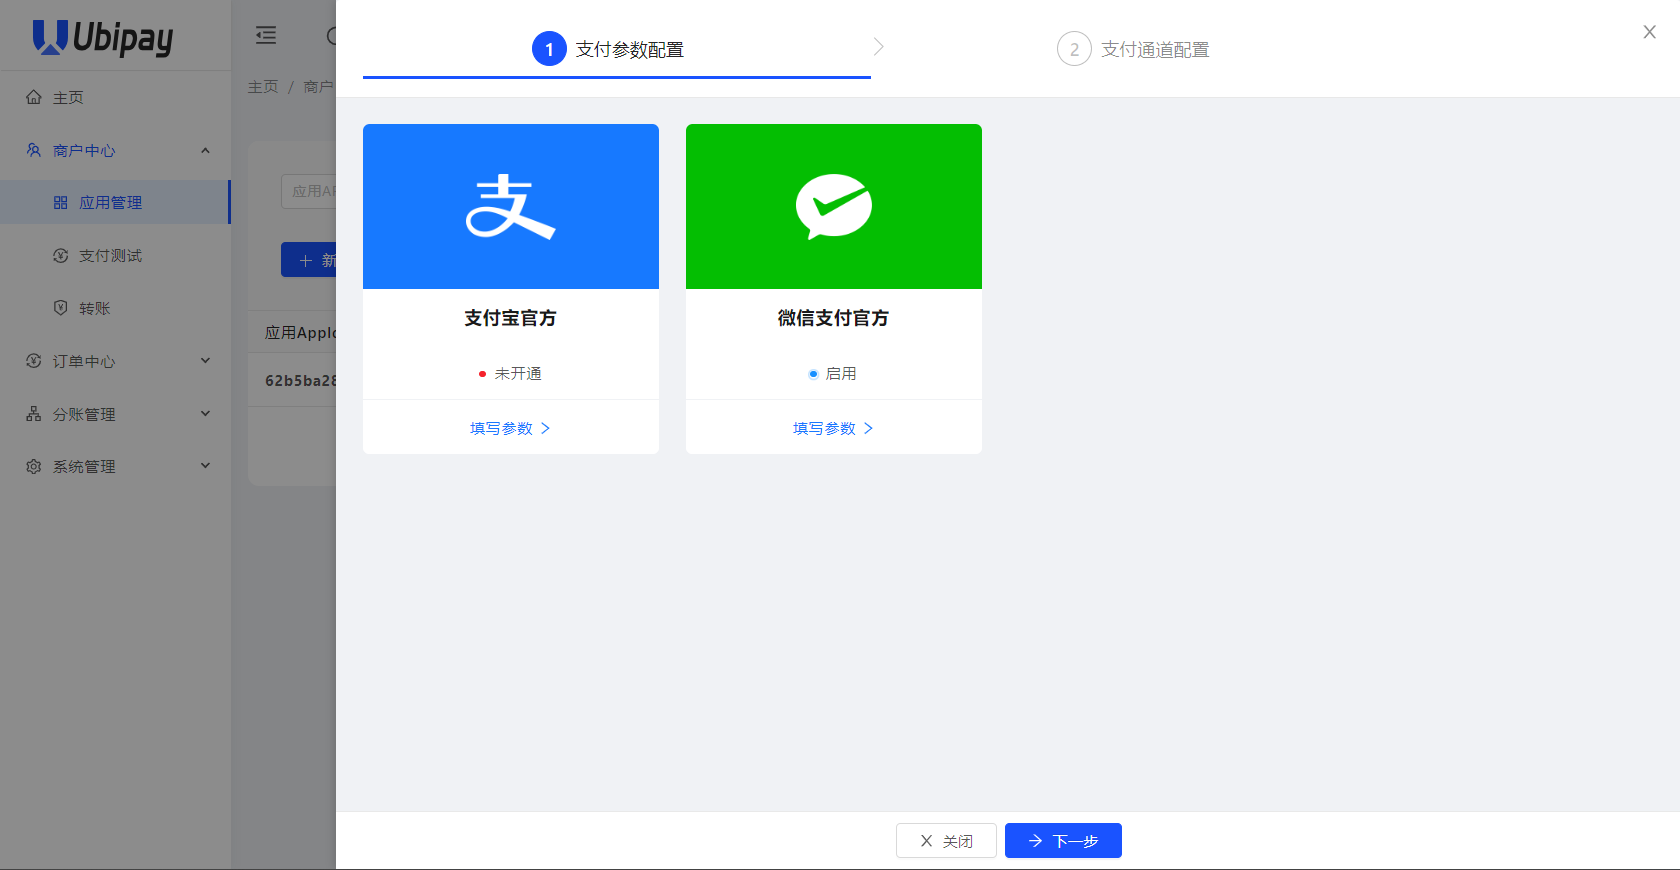Screen dimensions: 1680x870
Task: Click the Alipay logo card image
Action: (510, 206)
